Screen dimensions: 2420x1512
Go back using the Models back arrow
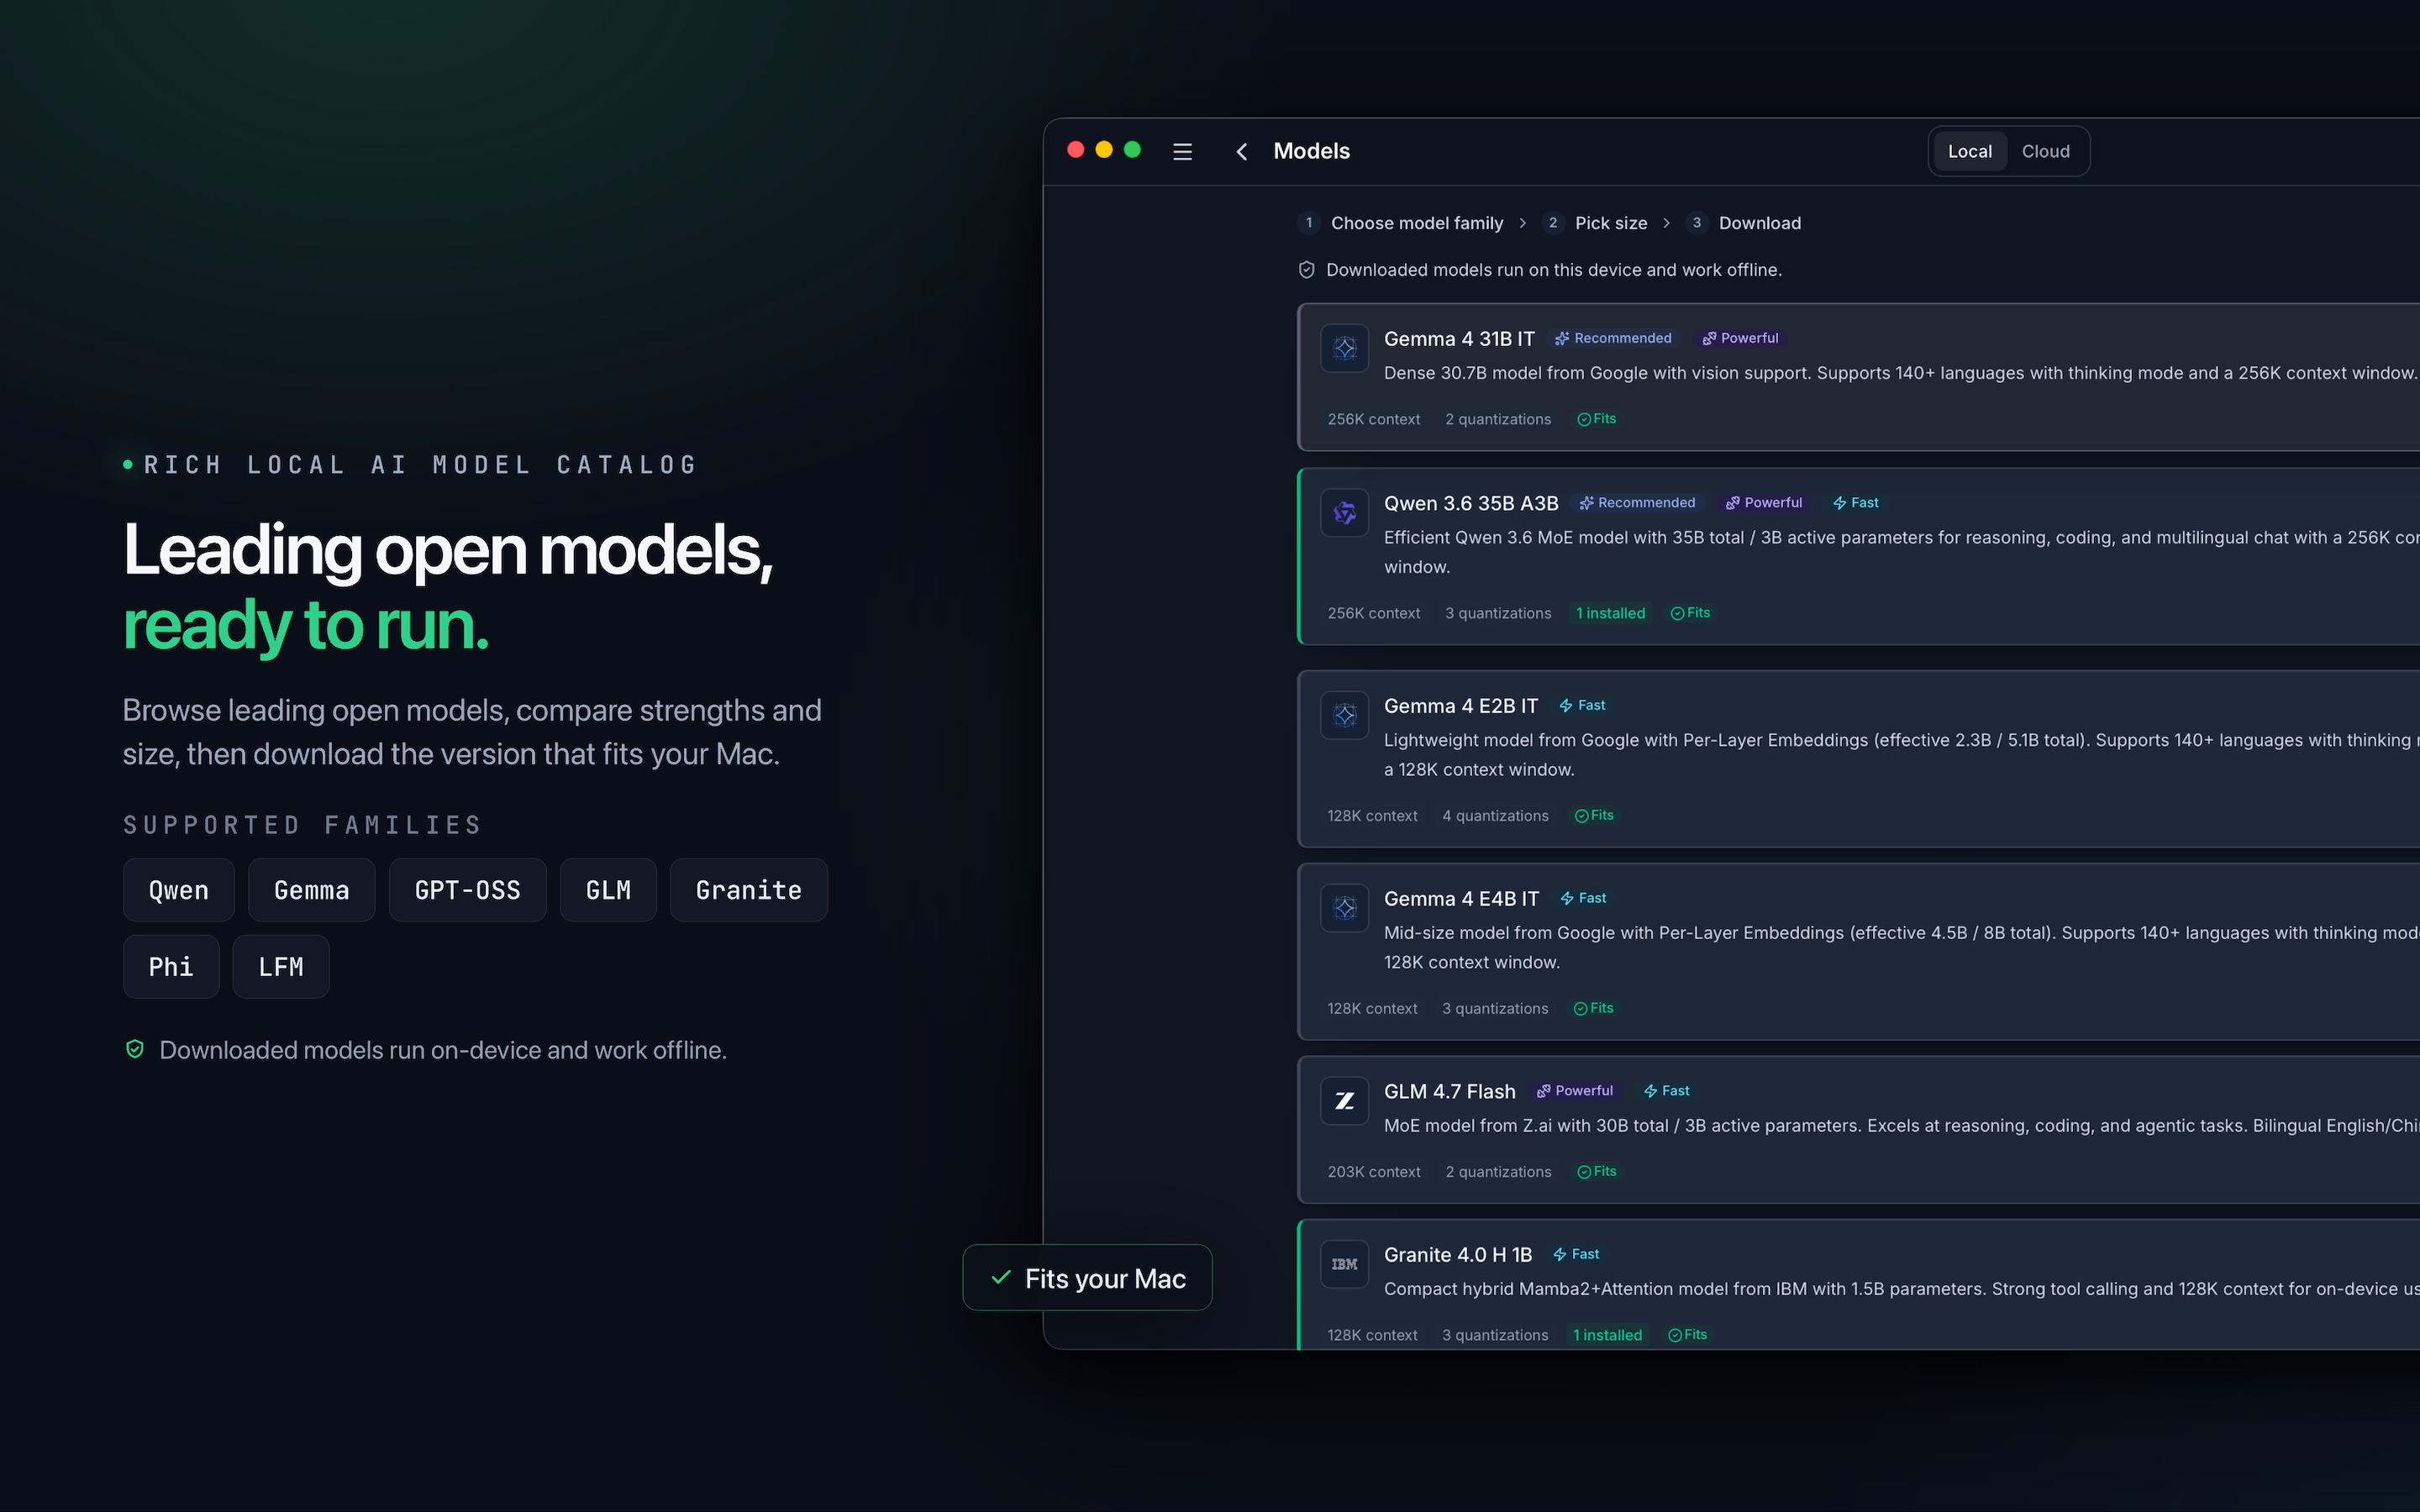pos(1241,151)
